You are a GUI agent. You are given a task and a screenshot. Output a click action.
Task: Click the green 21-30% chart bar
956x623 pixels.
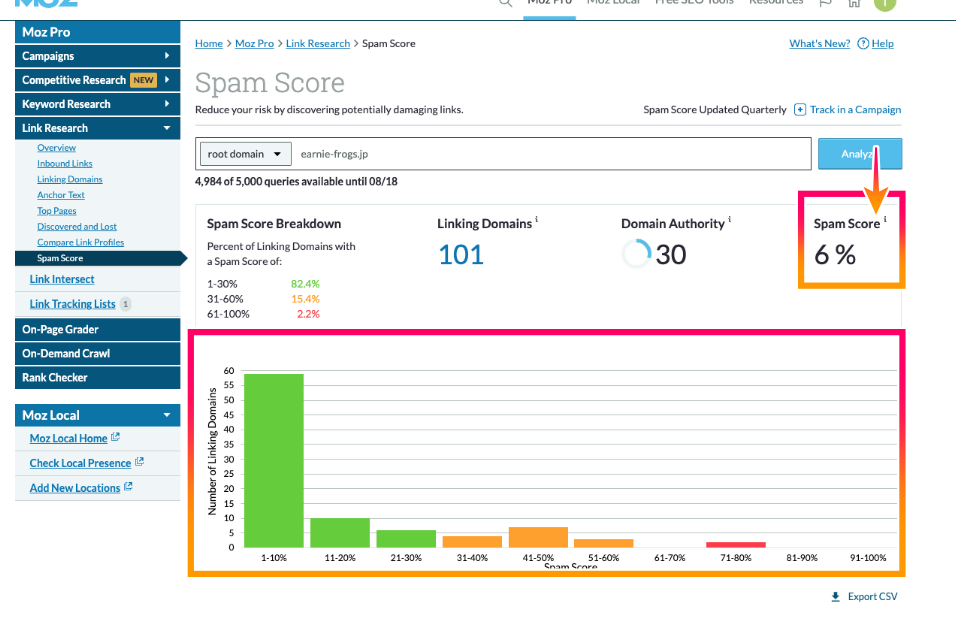pyautogui.click(x=406, y=538)
